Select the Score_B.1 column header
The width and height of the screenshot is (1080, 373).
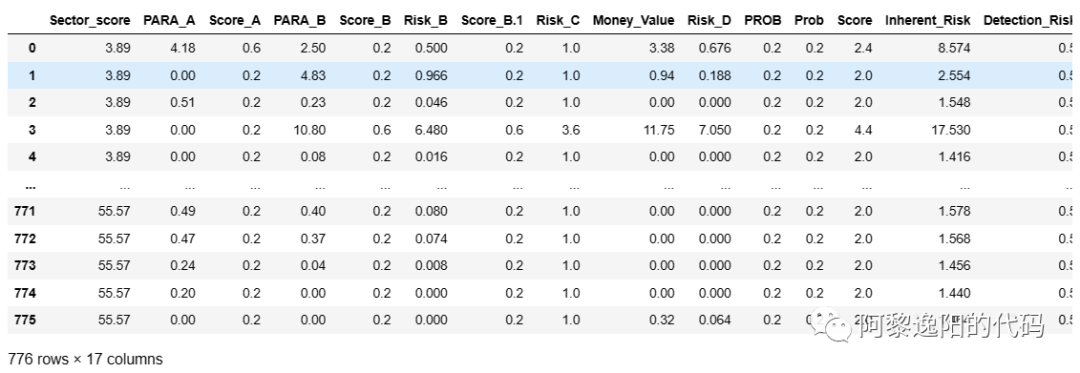click(x=492, y=21)
